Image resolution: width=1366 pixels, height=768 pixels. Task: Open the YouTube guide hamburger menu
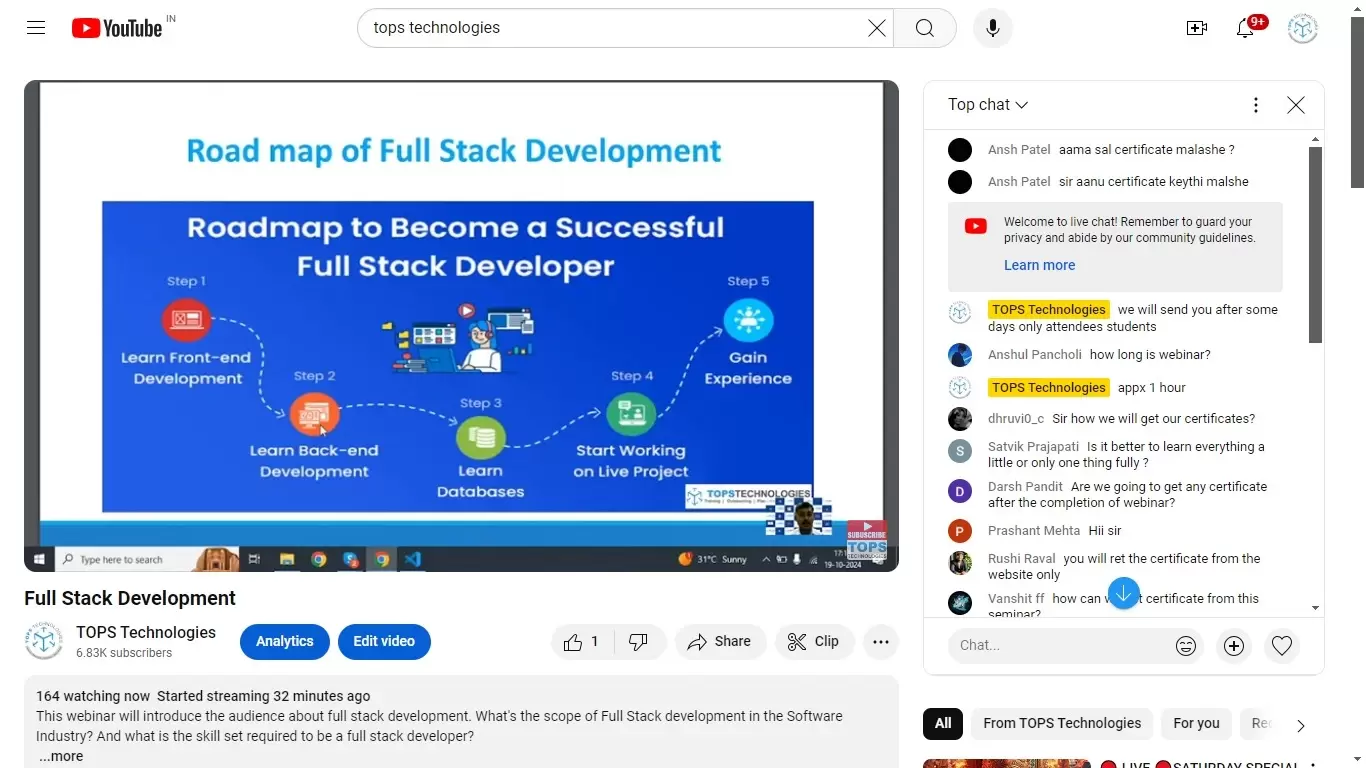pos(36,28)
